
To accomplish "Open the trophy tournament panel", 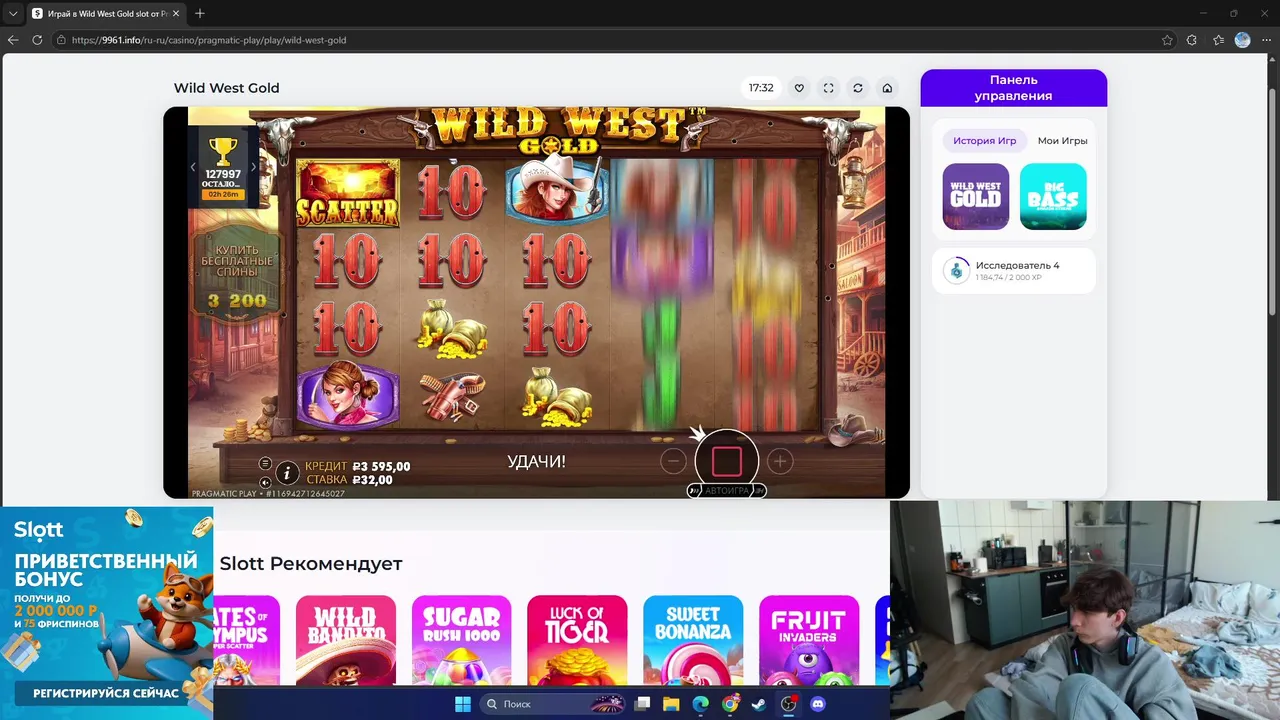I will point(223,167).
